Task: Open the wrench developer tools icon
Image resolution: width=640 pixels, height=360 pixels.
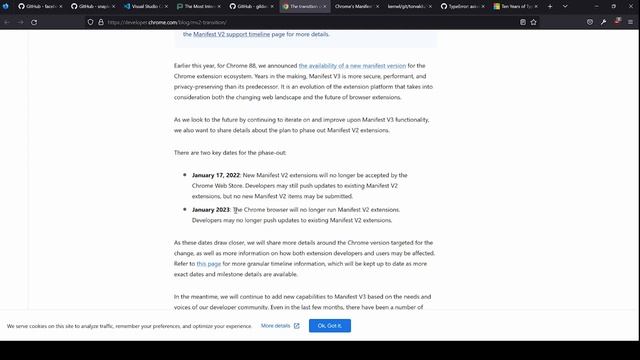Action: click(603, 22)
